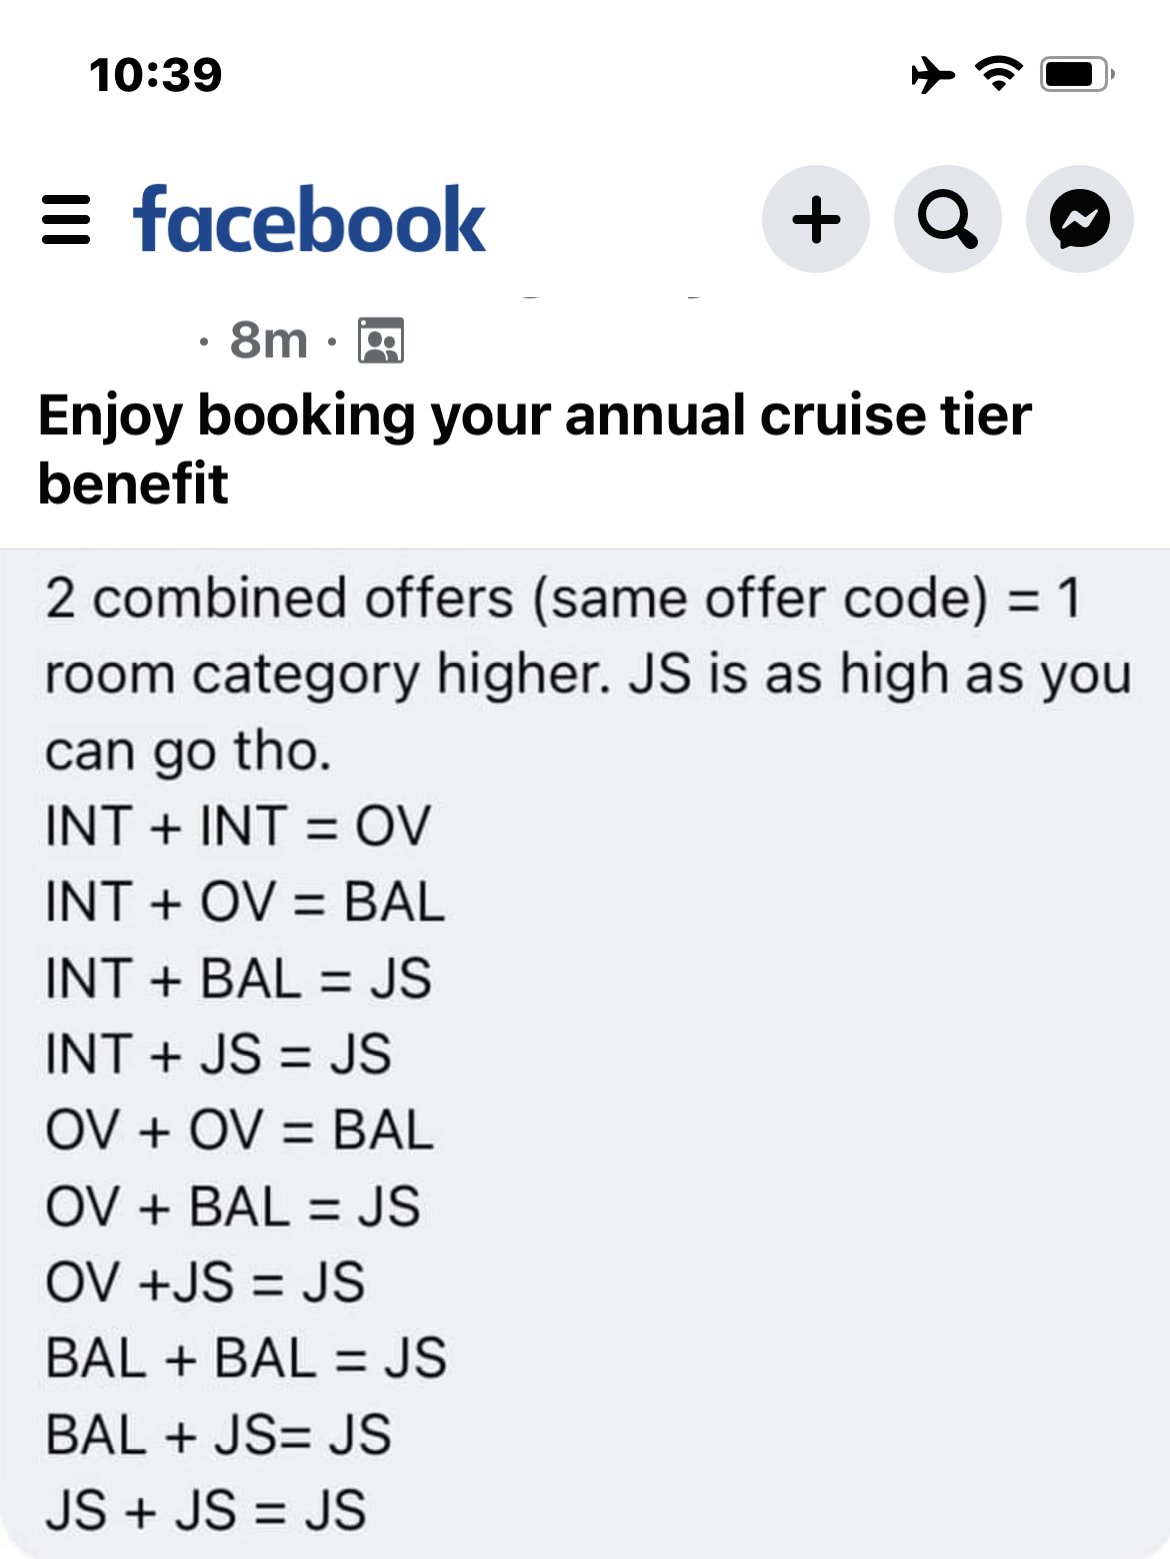The height and width of the screenshot is (1559, 1170).
Task: Tap the 'OV + BAL = JS' line
Action: tap(232, 1206)
